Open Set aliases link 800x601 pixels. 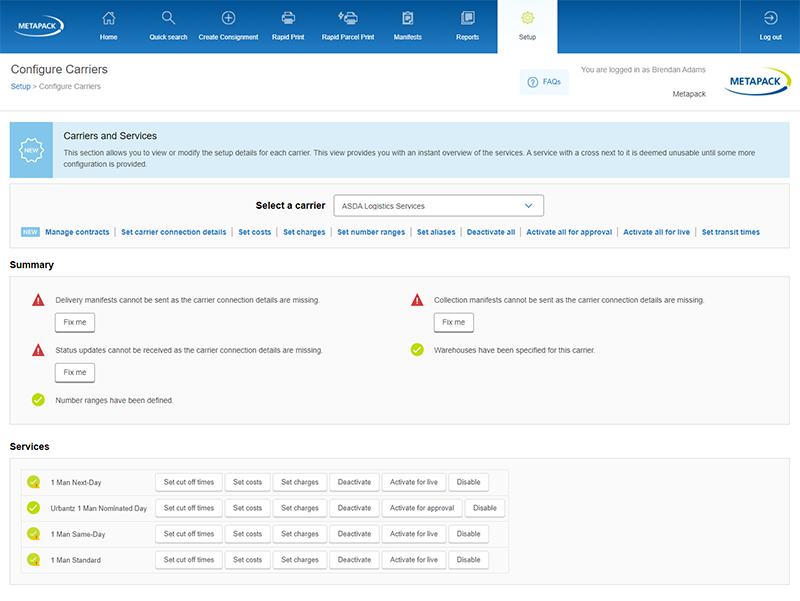click(x=436, y=232)
